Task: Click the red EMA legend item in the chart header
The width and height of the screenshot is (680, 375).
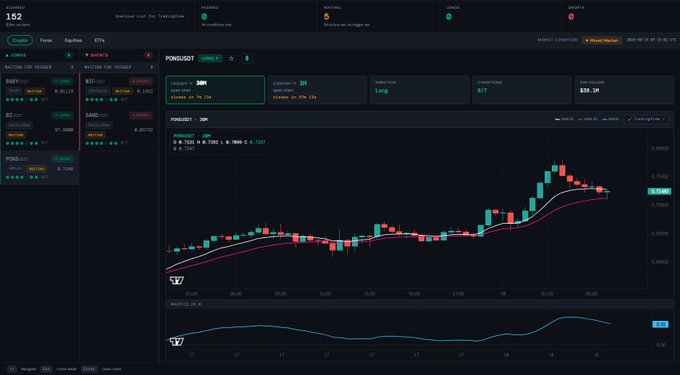Action: (588, 119)
